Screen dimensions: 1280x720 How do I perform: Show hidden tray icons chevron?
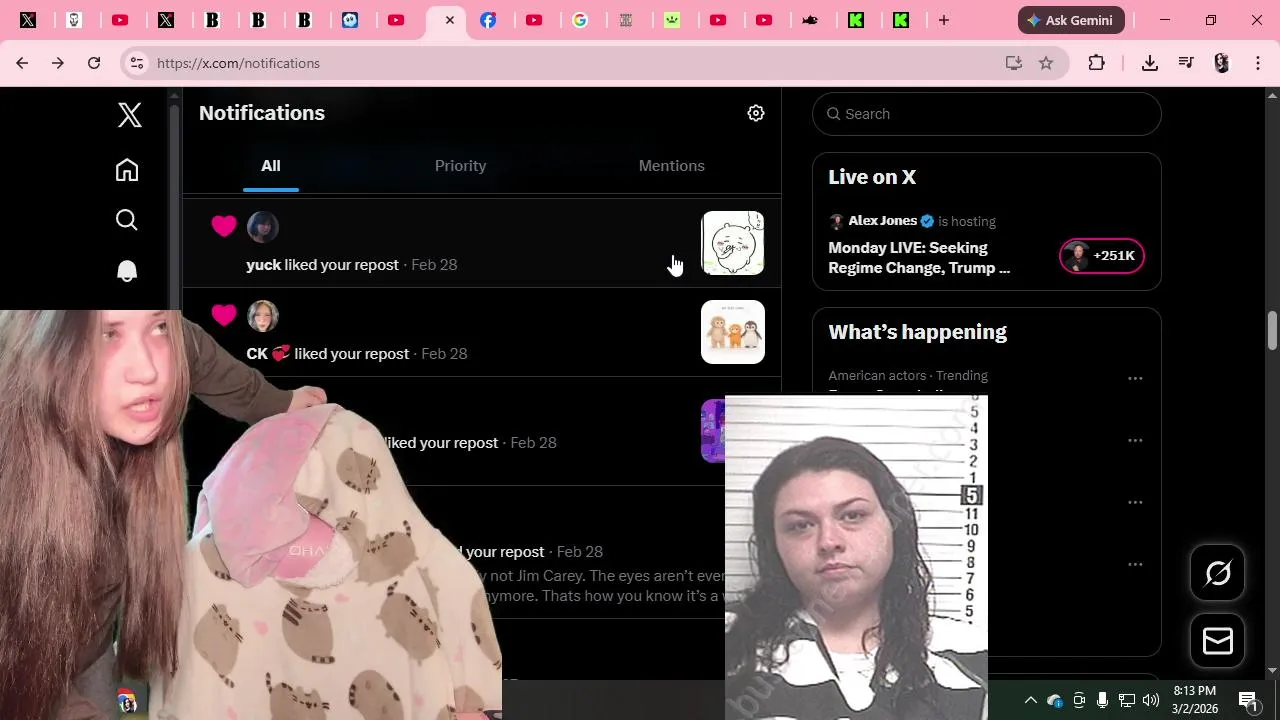coord(1031,700)
